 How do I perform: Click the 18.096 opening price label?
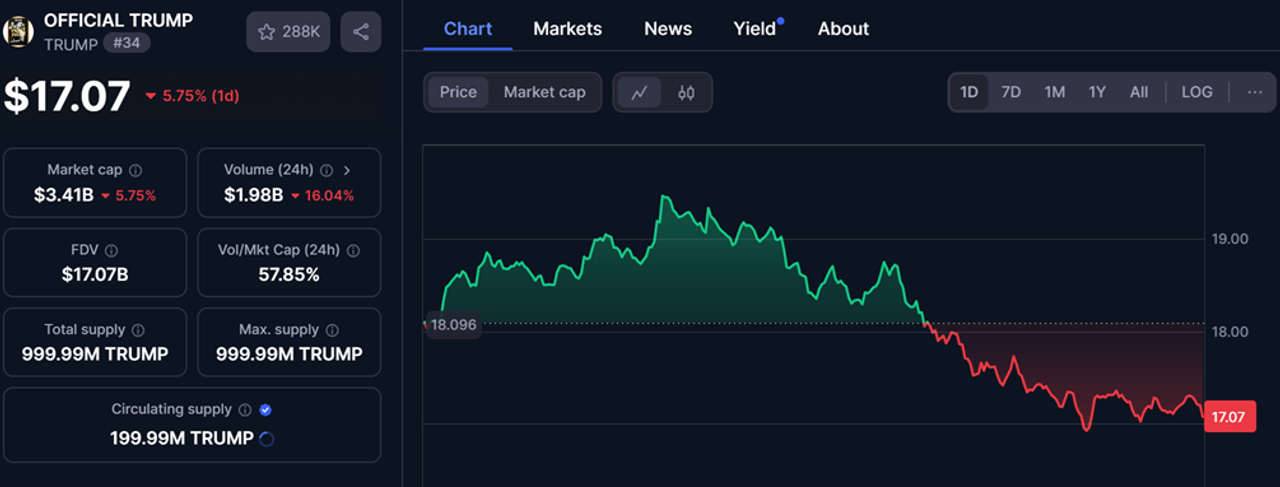point(454,324)
